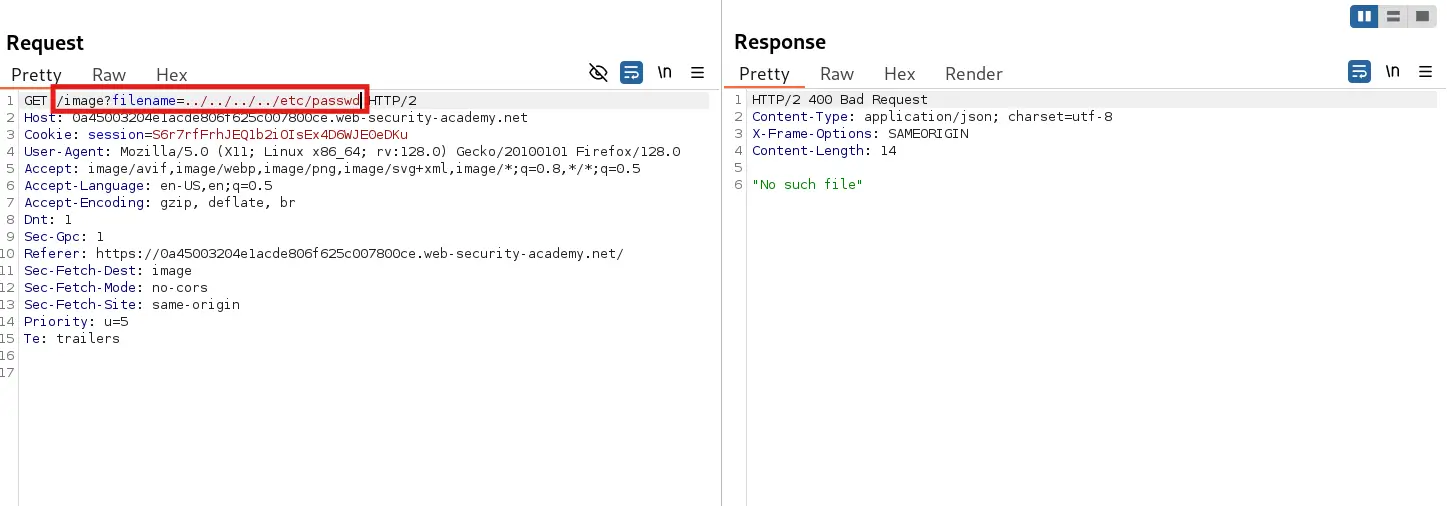This screenshot has width=1447, height=506.
Task: Click Content-Length: 14 line
Action: pyautogui.click(x=824, y=151)
